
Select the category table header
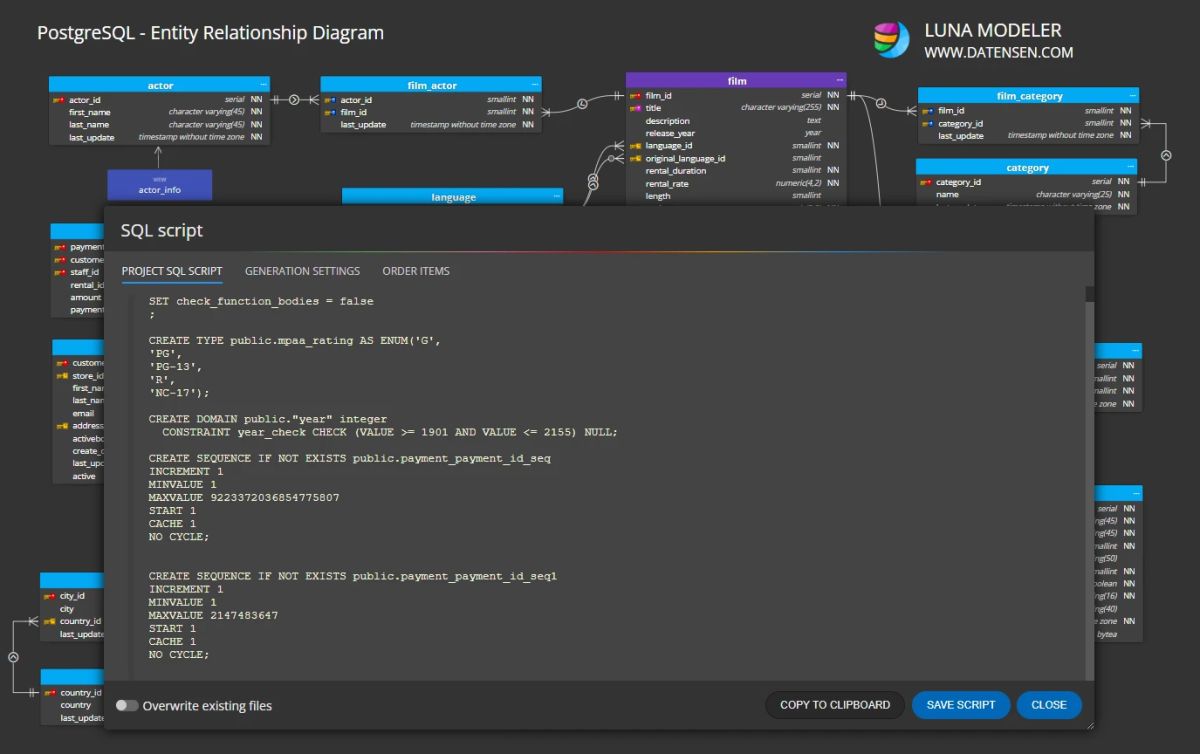click(x=1027, y=168)
